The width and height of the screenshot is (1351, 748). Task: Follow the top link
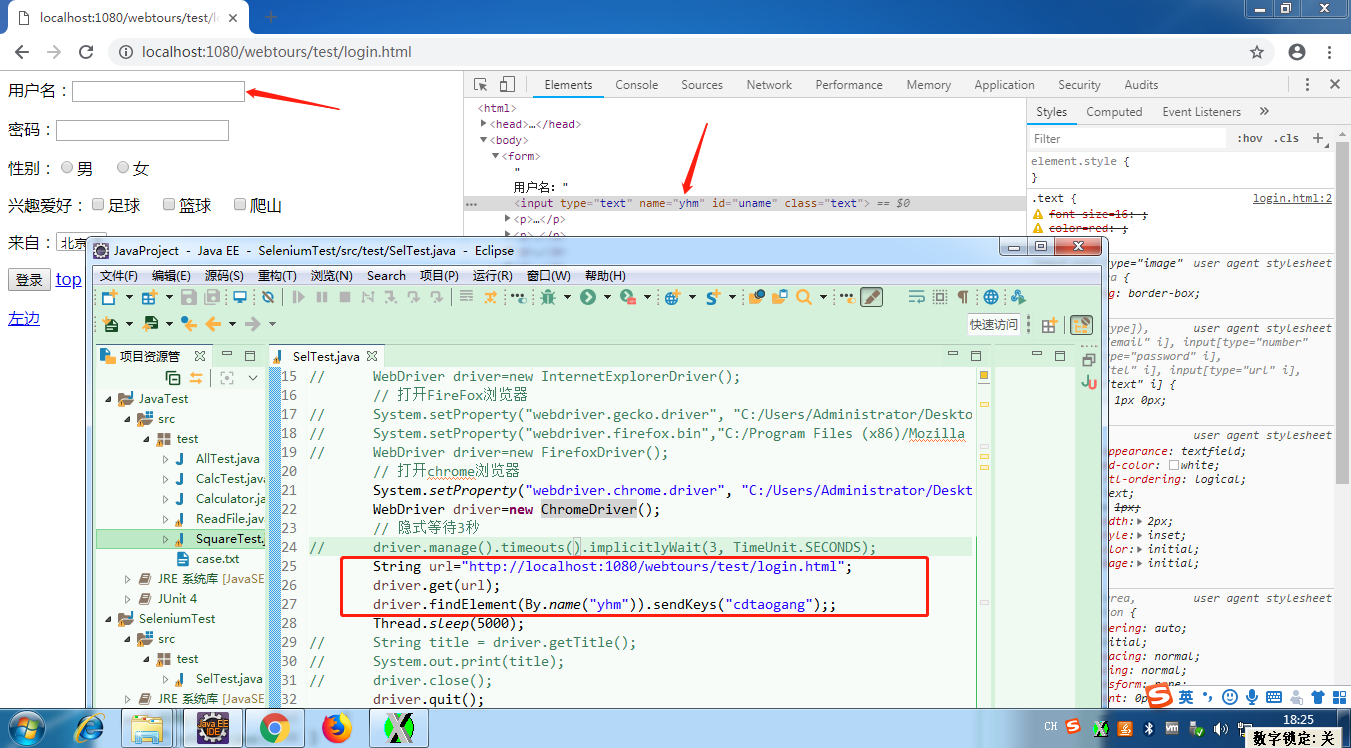[x=69, y=280]
